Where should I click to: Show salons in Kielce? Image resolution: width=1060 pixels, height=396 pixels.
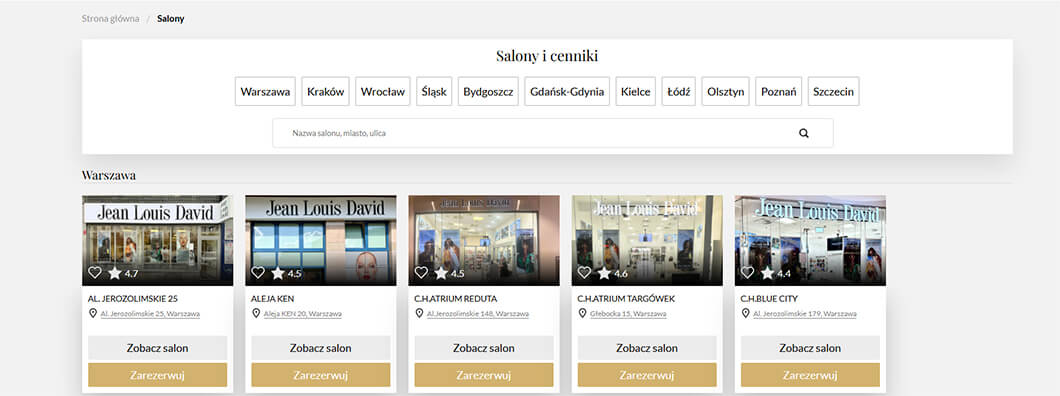(x=635, y=91)
